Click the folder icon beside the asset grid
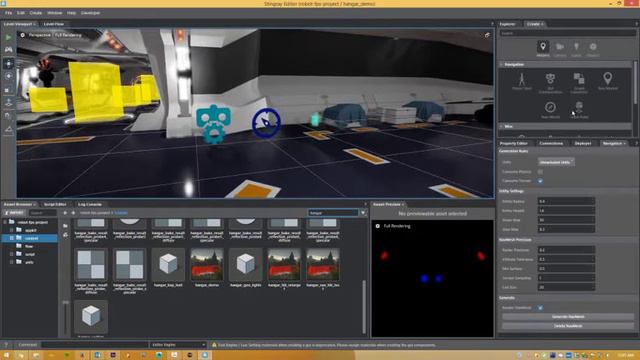Screen dimensions: 640x360 65,226
